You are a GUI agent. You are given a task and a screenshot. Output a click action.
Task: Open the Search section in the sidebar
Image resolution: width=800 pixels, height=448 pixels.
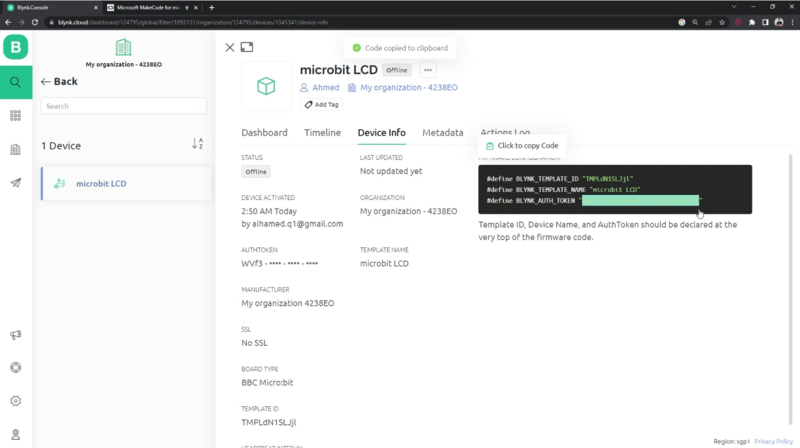16,82
